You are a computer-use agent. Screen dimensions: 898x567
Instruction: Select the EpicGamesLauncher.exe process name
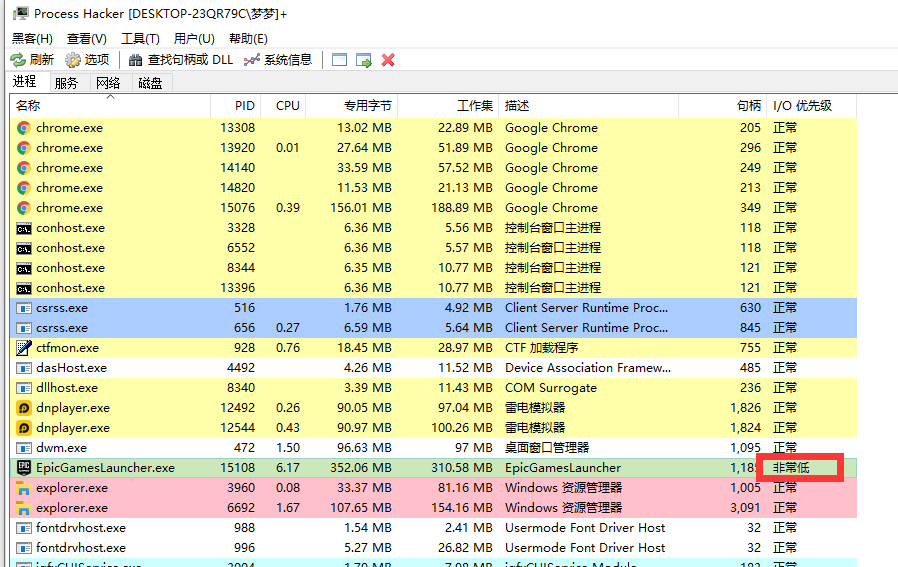pos(105,468)
